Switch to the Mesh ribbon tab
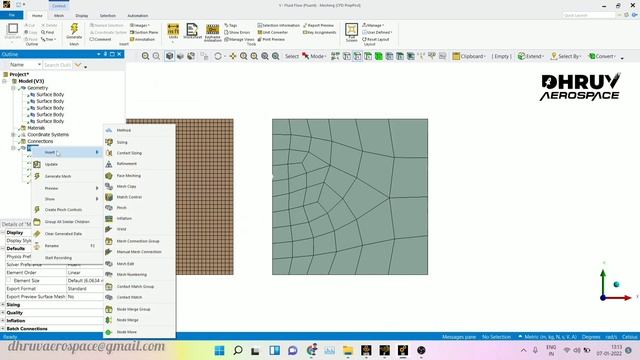This screenshot has width=640, height=360. (59, 16)
